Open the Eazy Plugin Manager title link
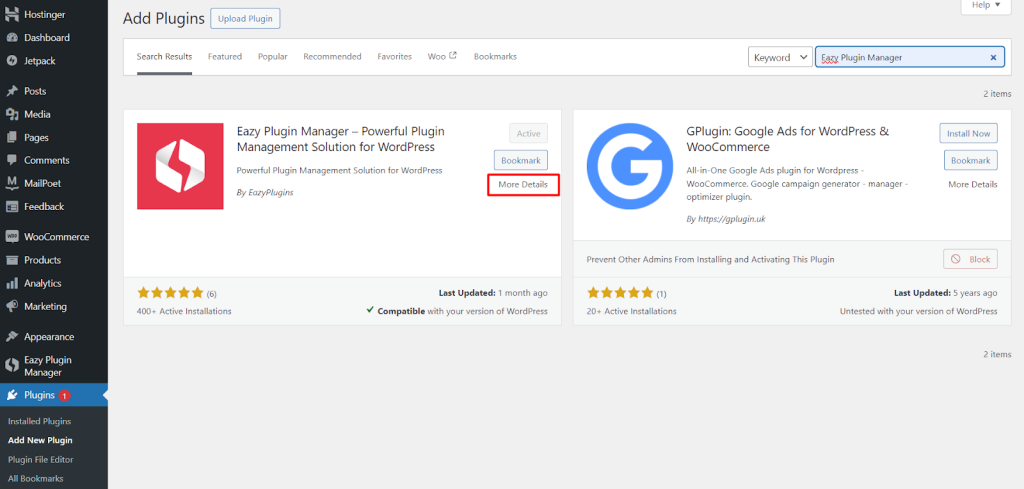 coord(340,139)
